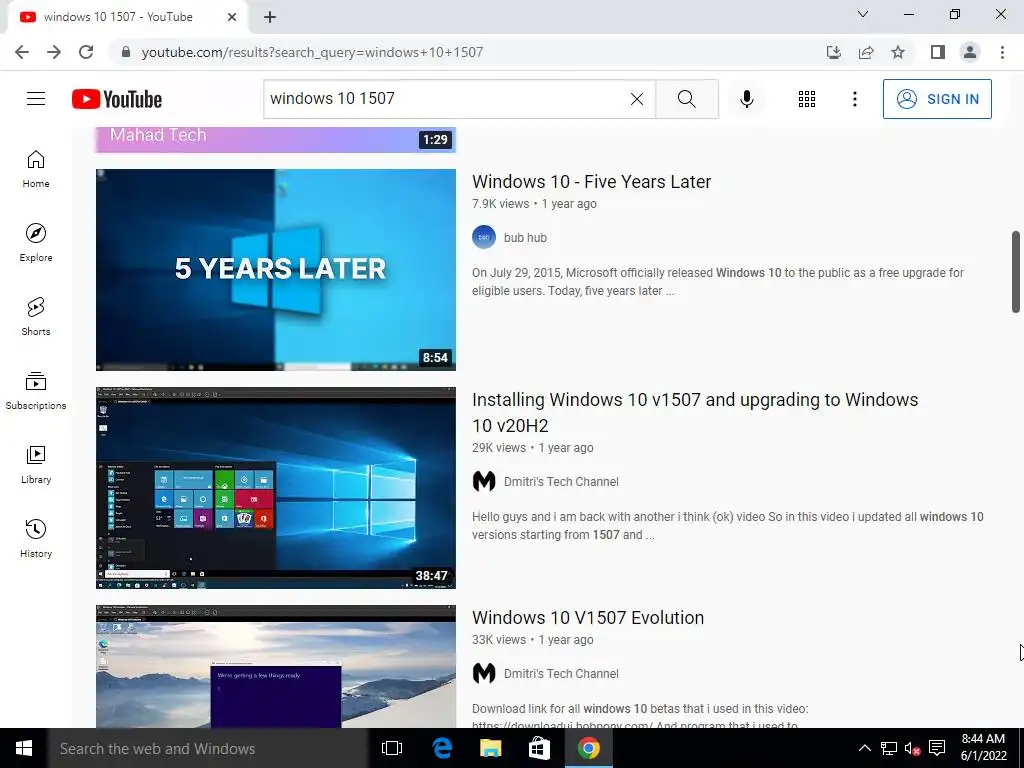Close the windows 10 1507 tab
The width and height of the screenshot is (1024, 768).
[x=232, y=17]
